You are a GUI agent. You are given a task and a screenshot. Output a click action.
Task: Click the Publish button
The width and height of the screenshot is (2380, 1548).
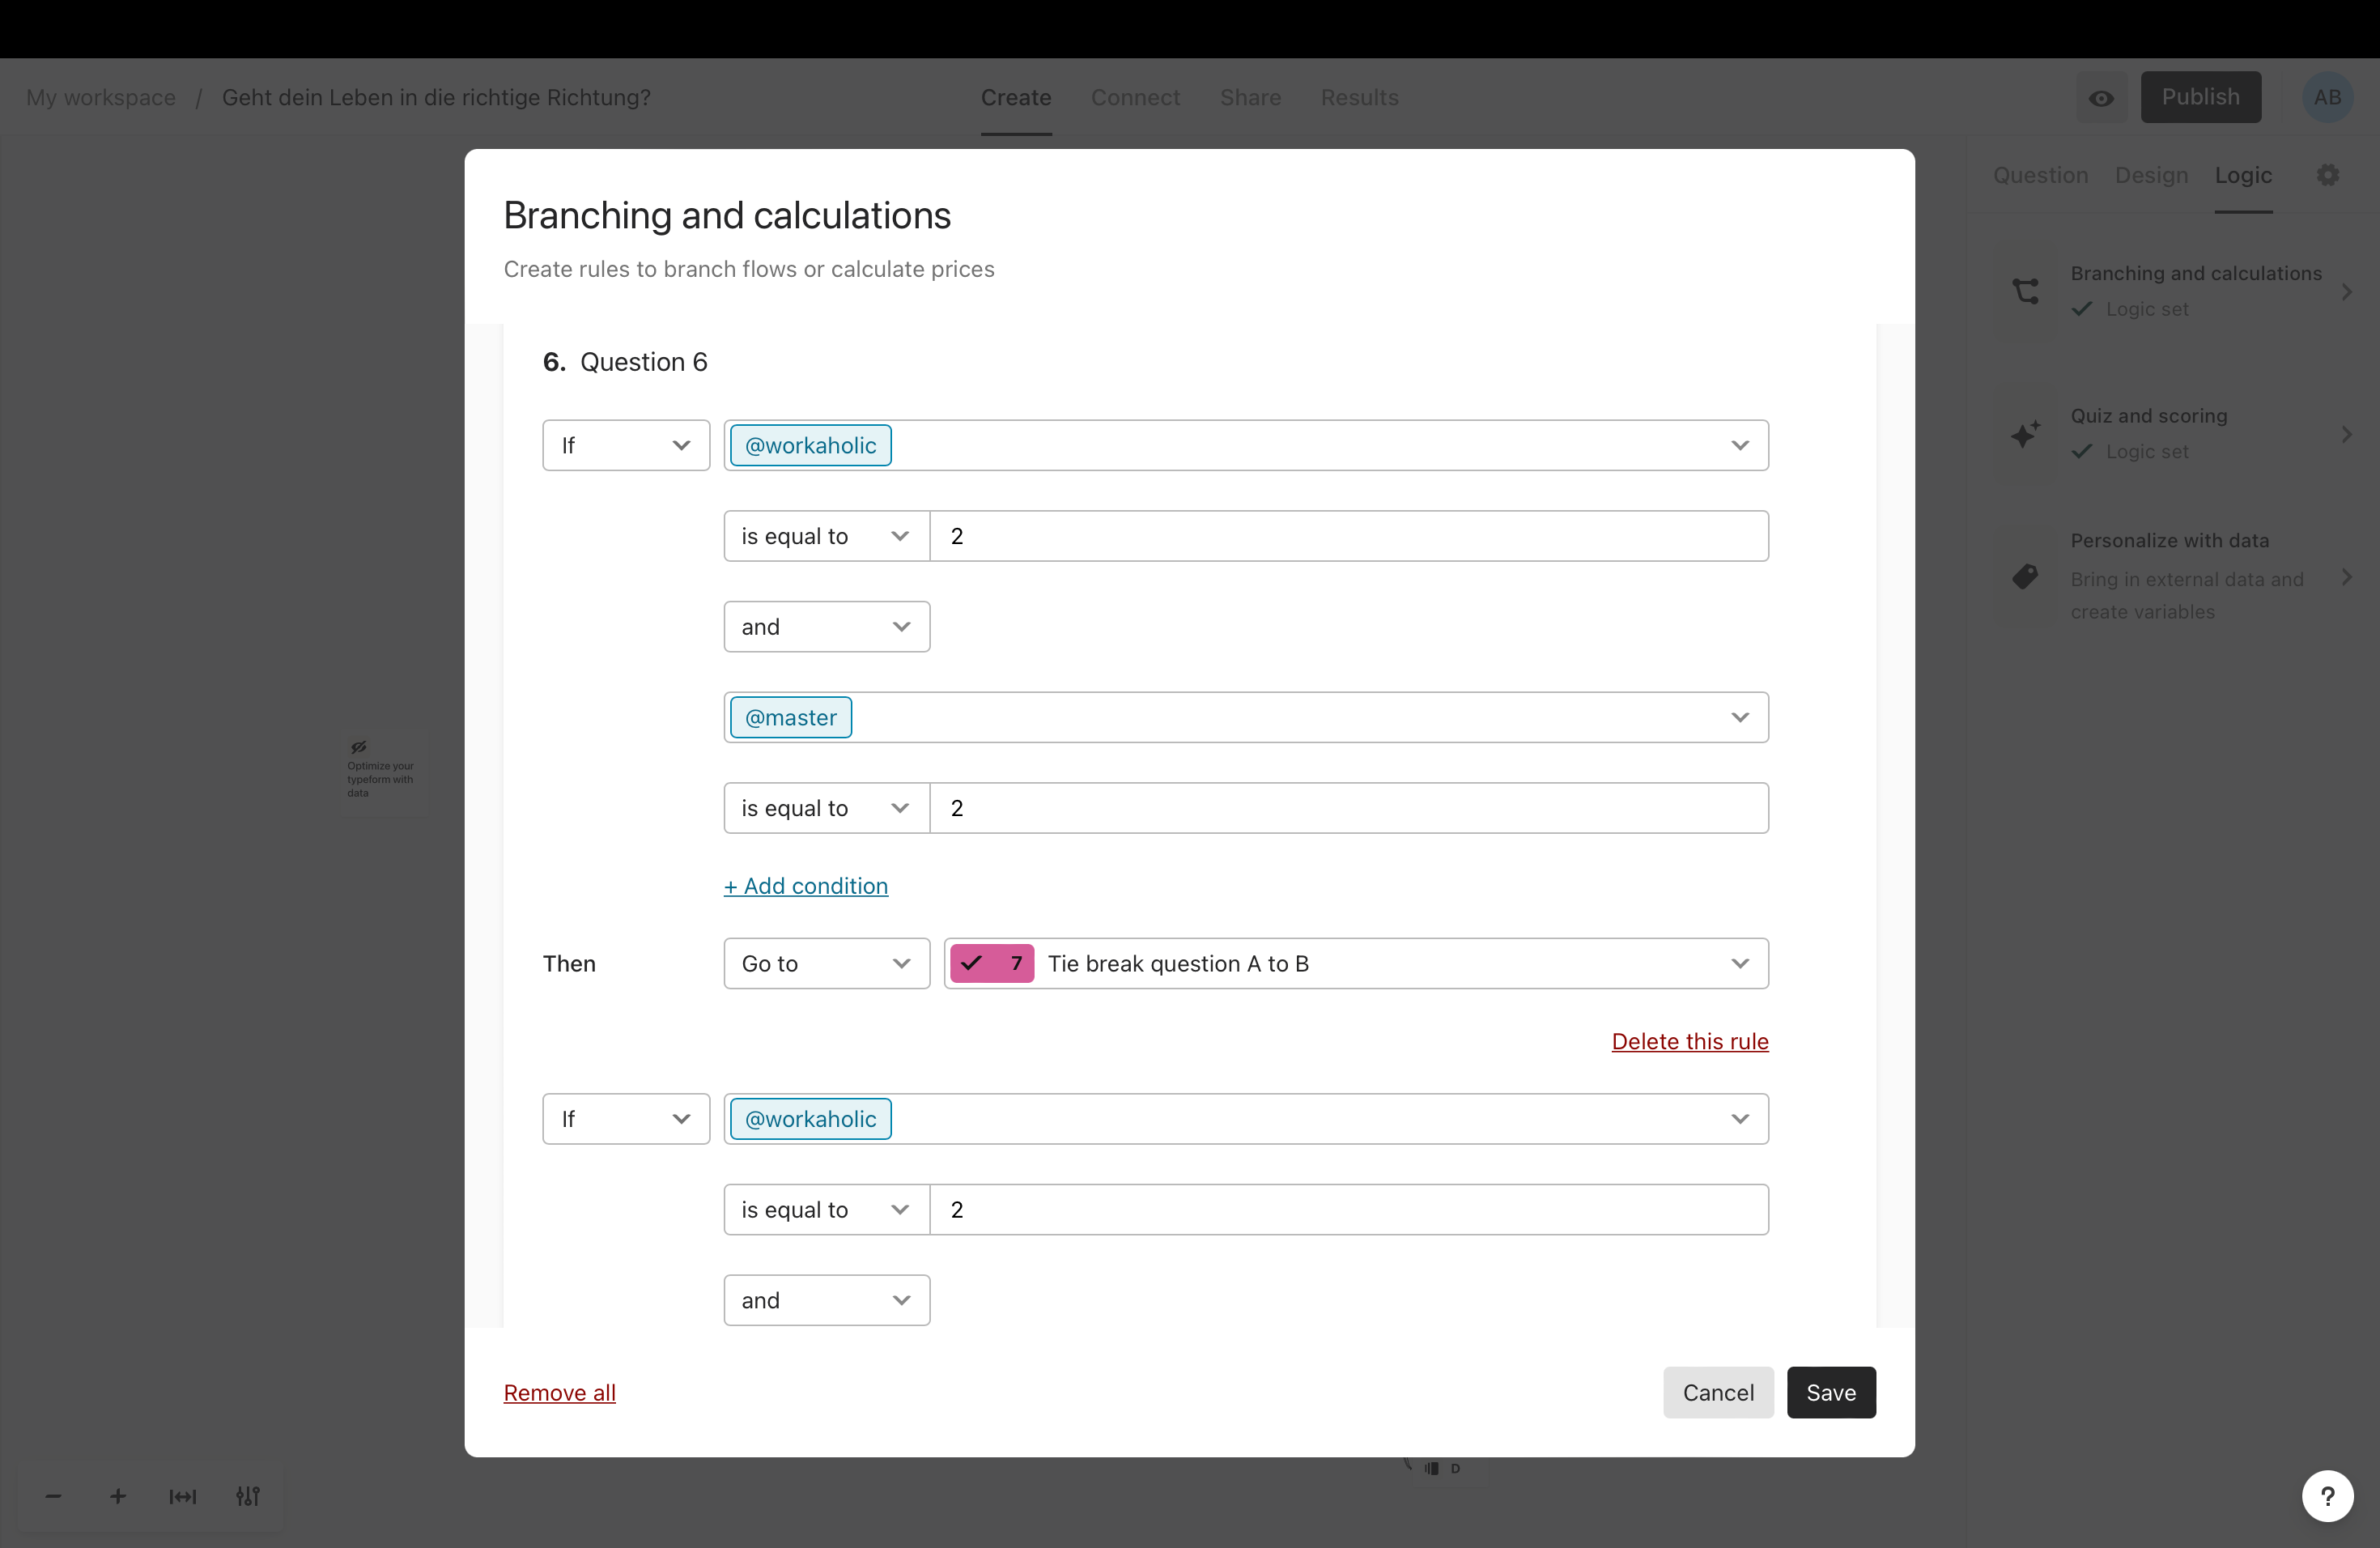click(2200, 97)
